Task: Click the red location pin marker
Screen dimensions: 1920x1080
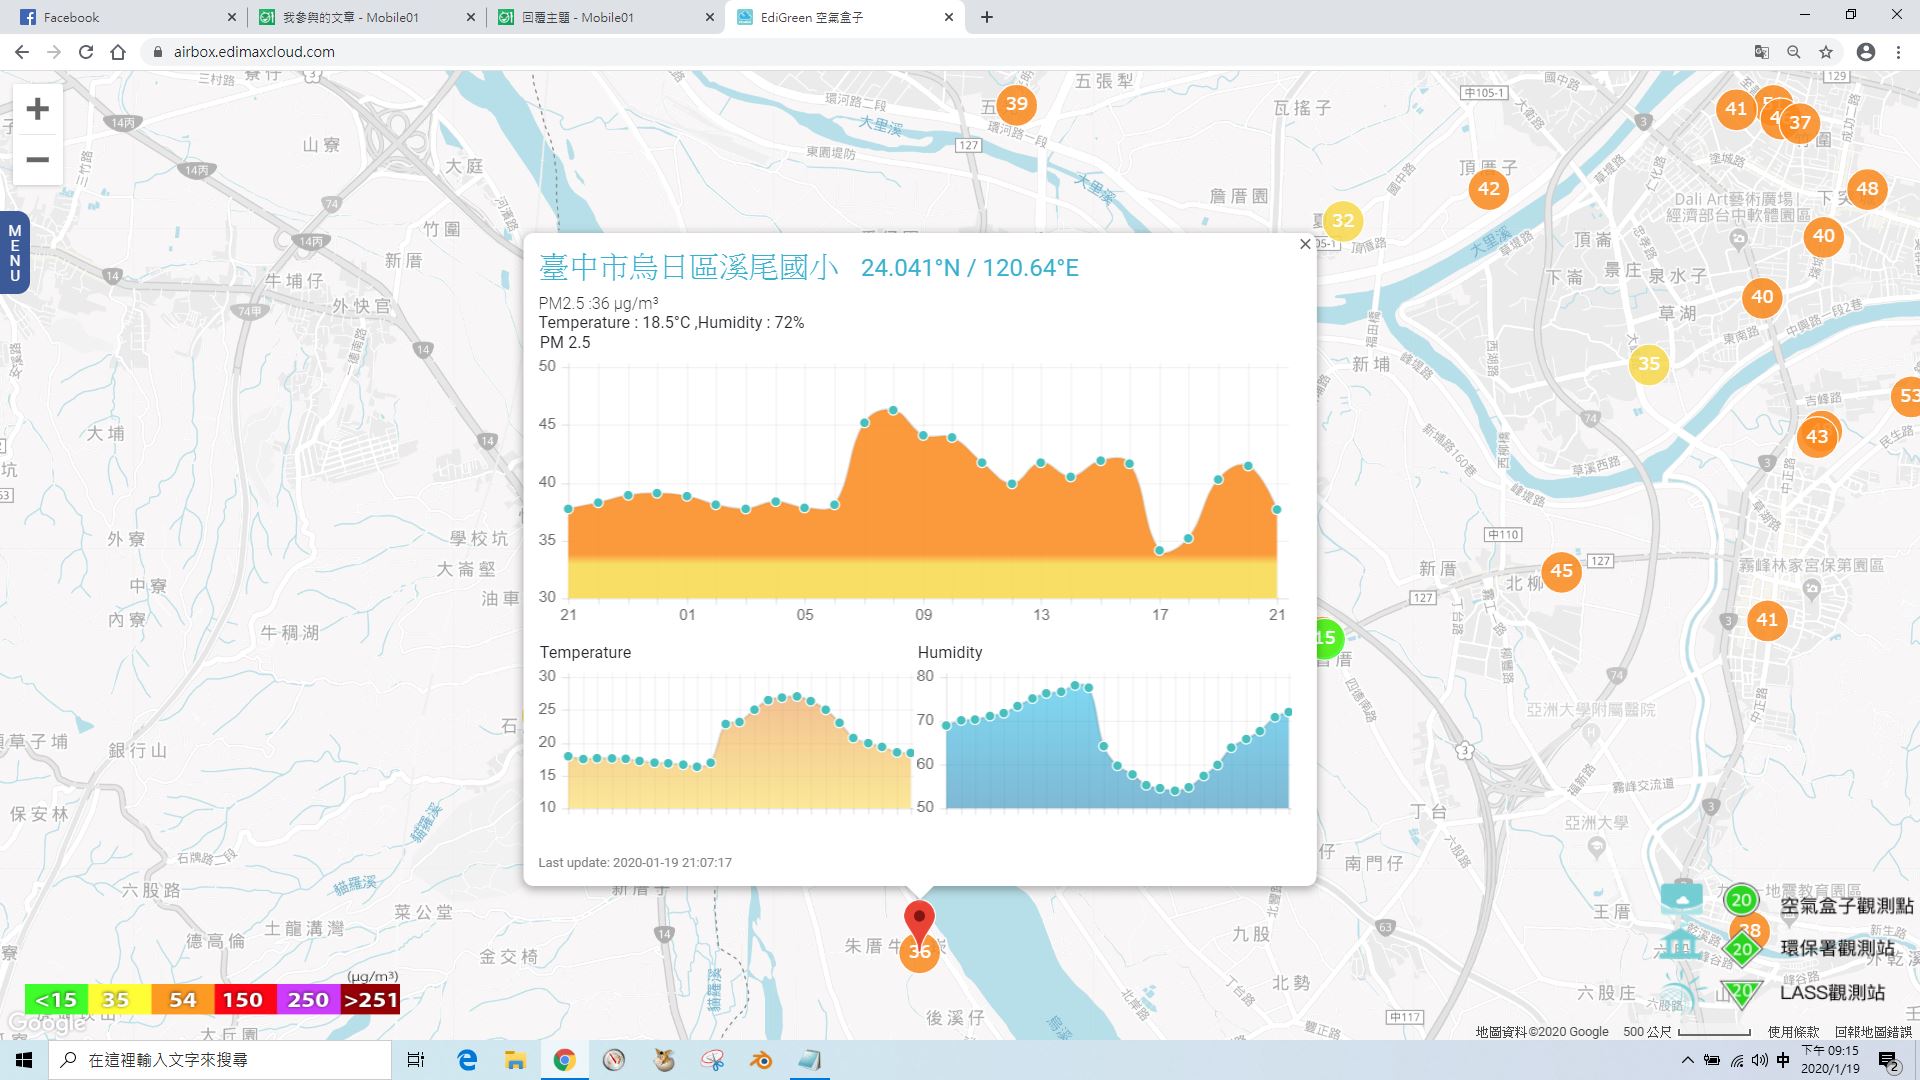Action: [x=919, y=922]
